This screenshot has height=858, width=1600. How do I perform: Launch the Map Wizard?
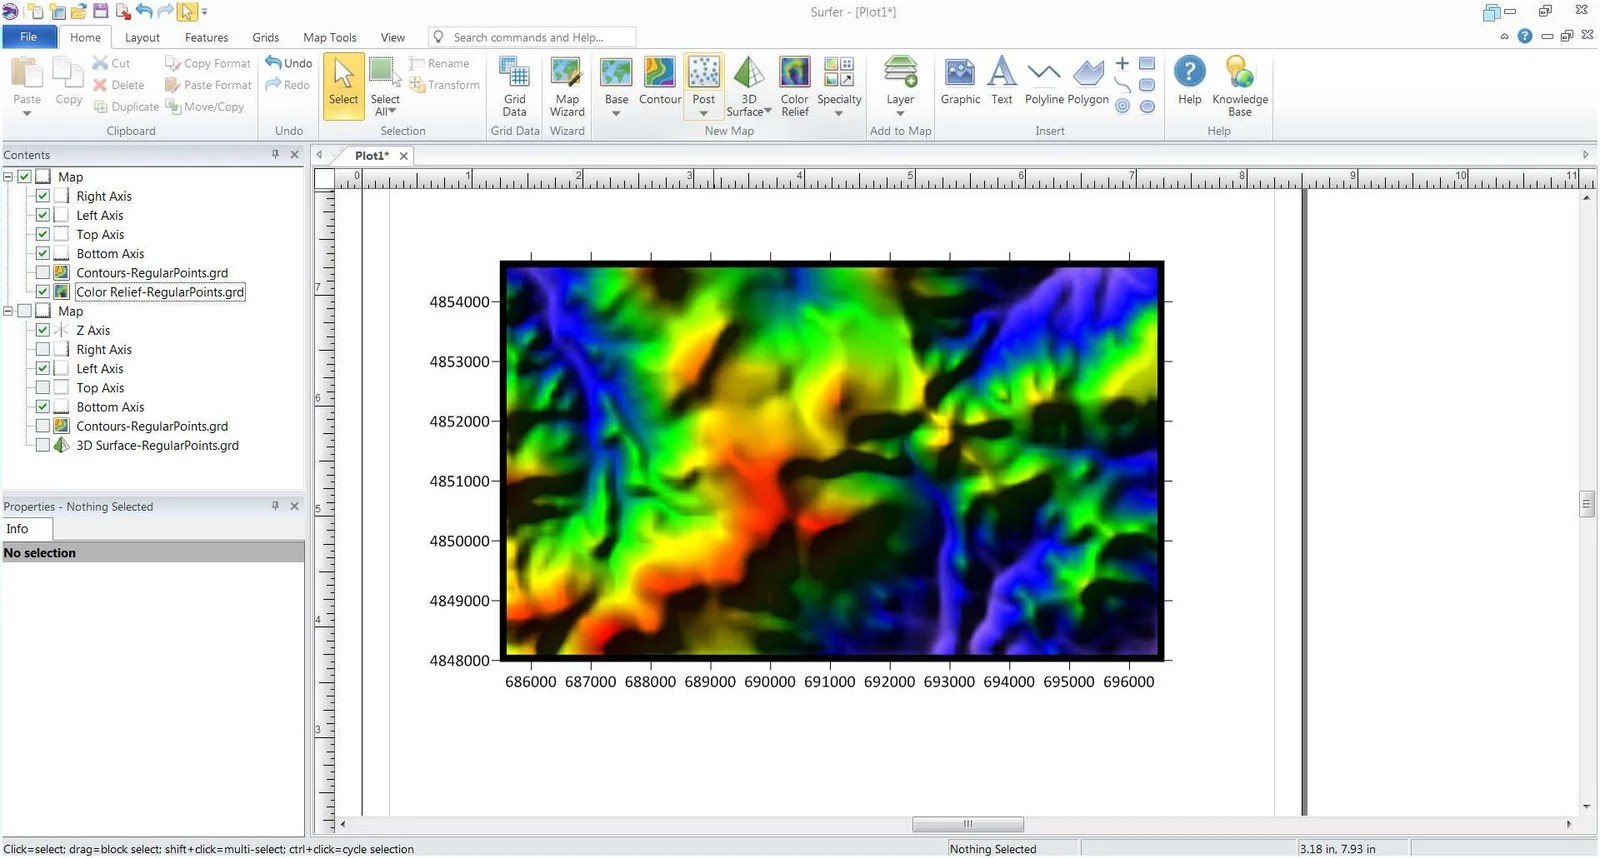(x=567, y=86)
